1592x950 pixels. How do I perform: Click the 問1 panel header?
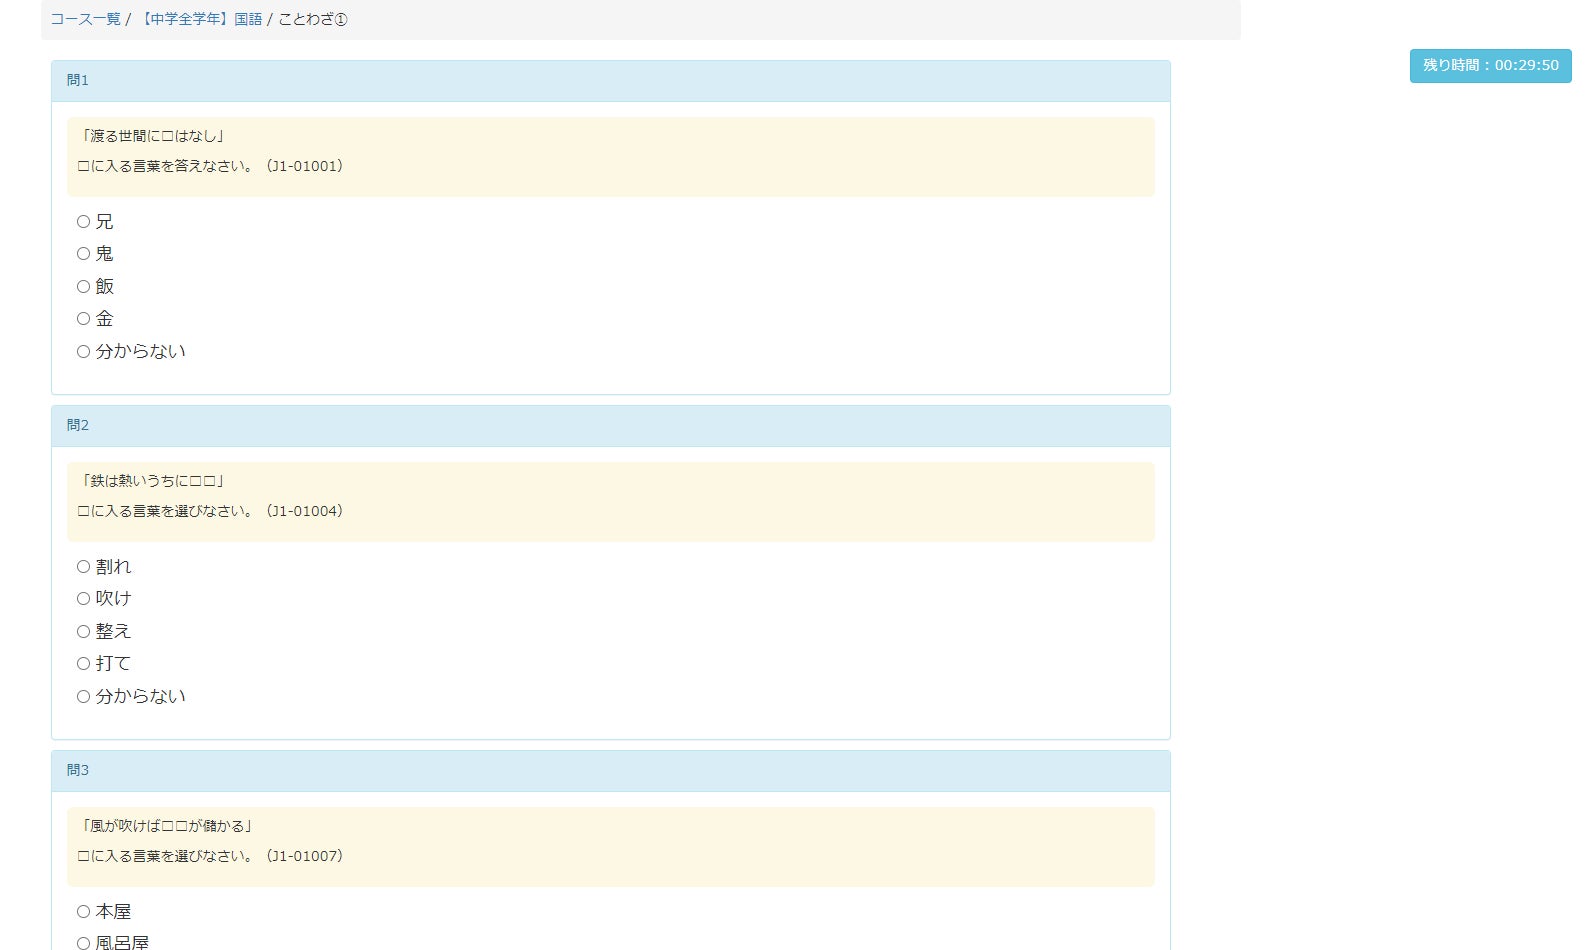pos(610,81)
